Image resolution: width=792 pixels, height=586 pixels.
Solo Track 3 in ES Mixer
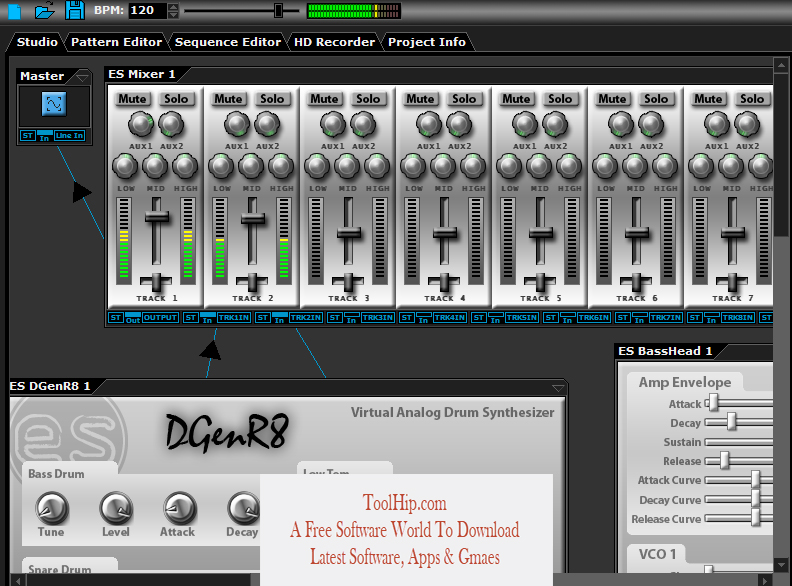pyautogui.click(x=368, y=99)
